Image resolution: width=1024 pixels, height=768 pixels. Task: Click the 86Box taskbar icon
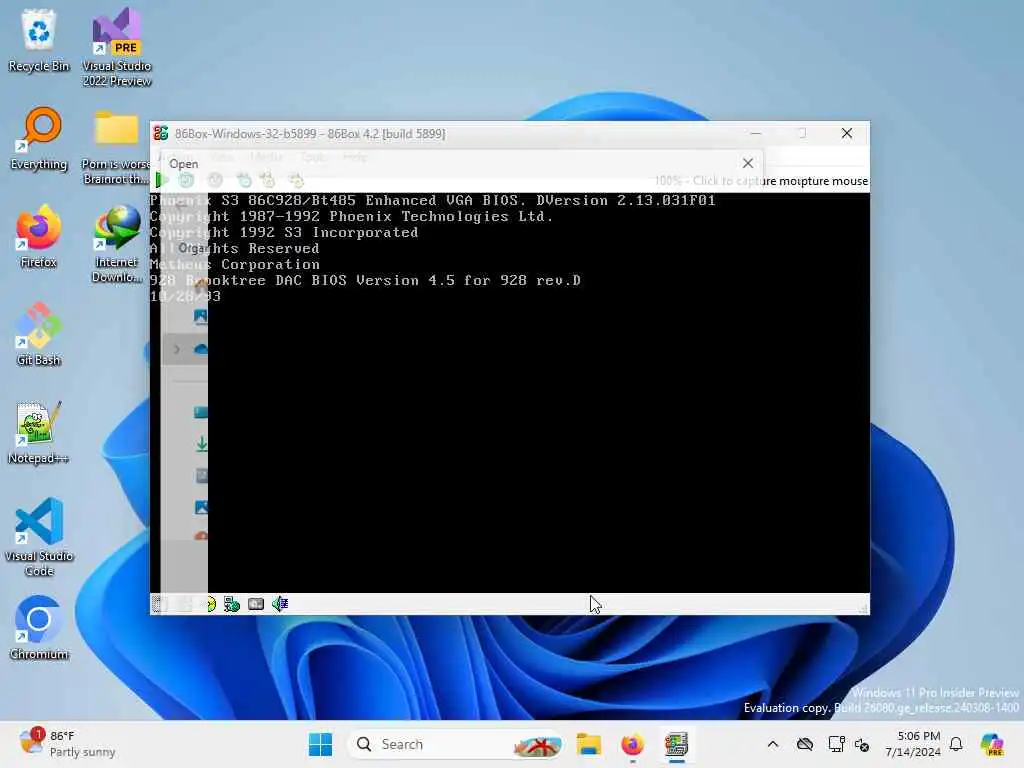click(x=677, y=744)
